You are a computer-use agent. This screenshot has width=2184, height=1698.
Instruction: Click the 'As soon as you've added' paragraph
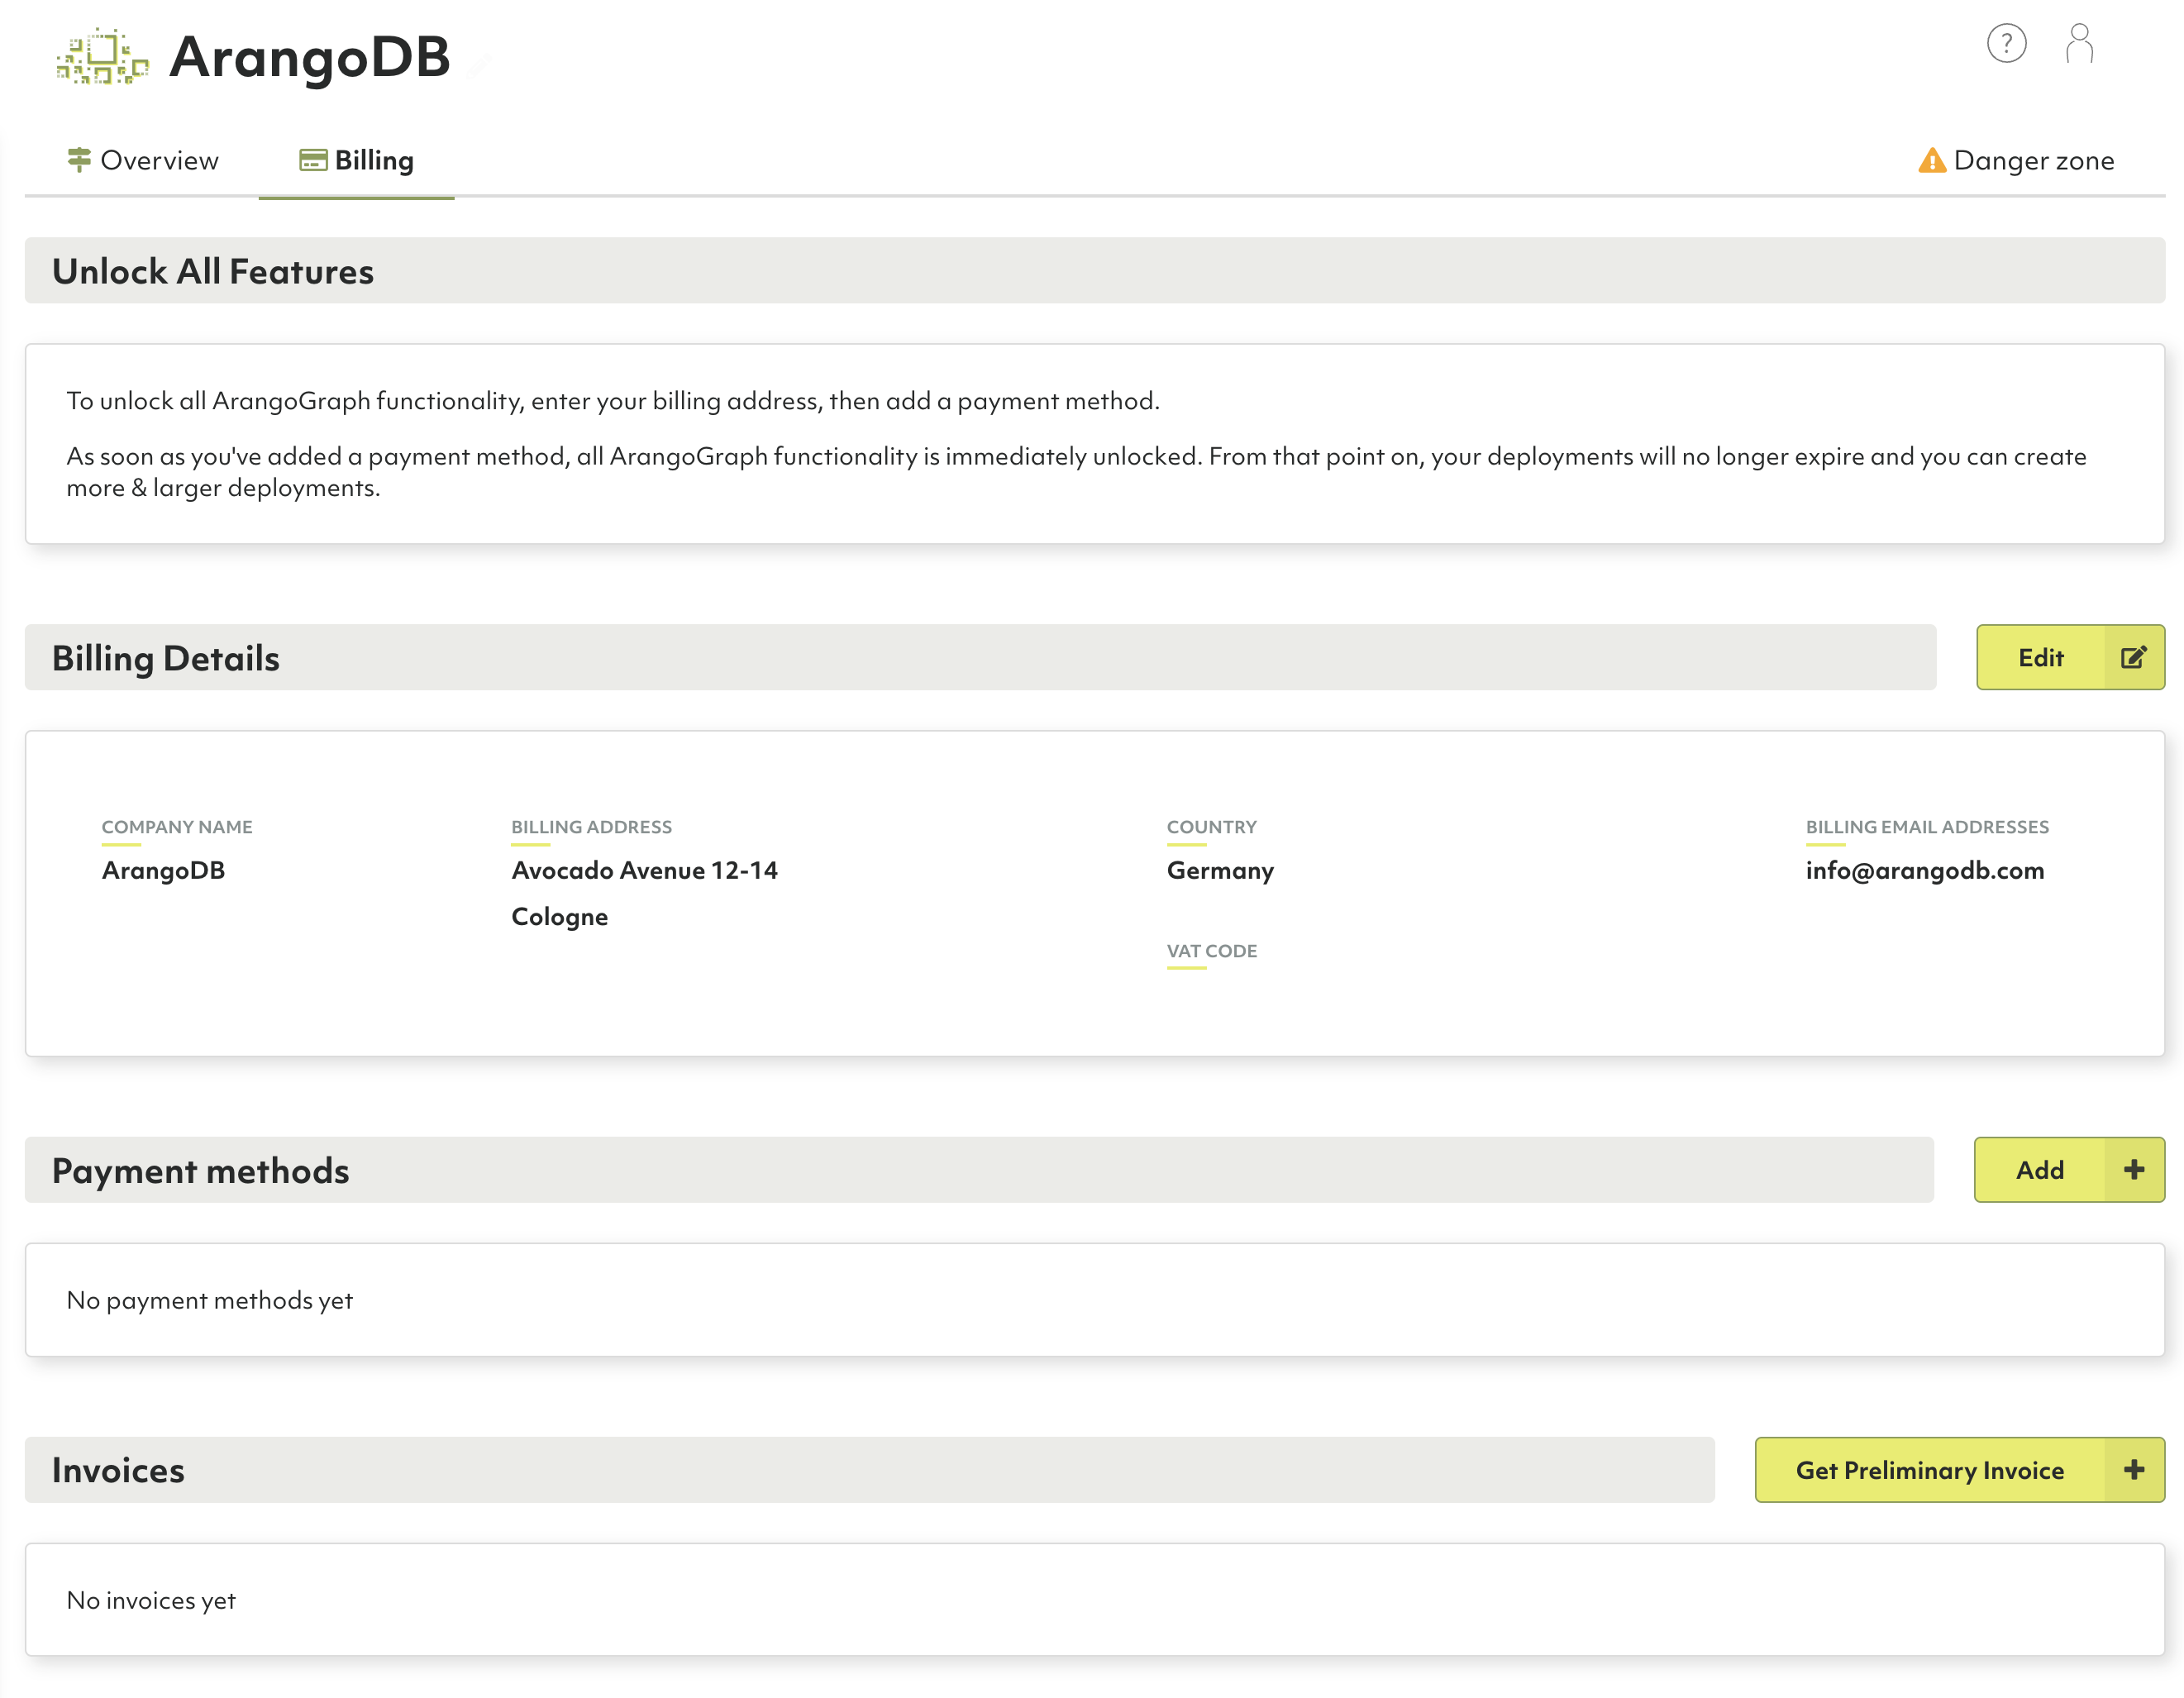coord(1076,472)
